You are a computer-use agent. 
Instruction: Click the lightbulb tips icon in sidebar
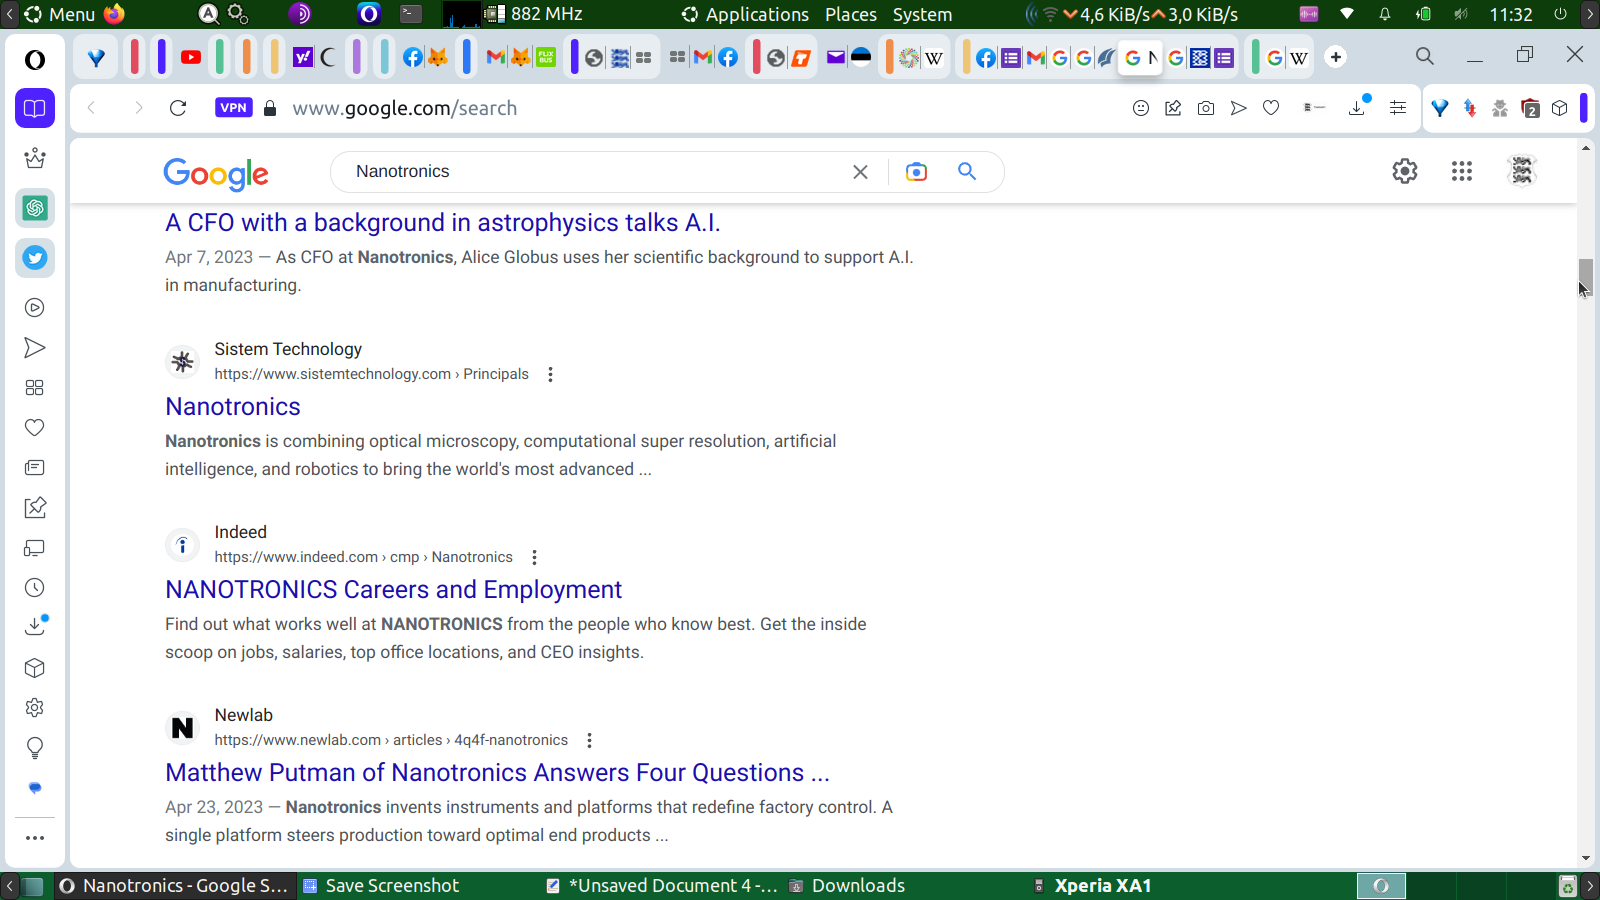pos(35,748)
